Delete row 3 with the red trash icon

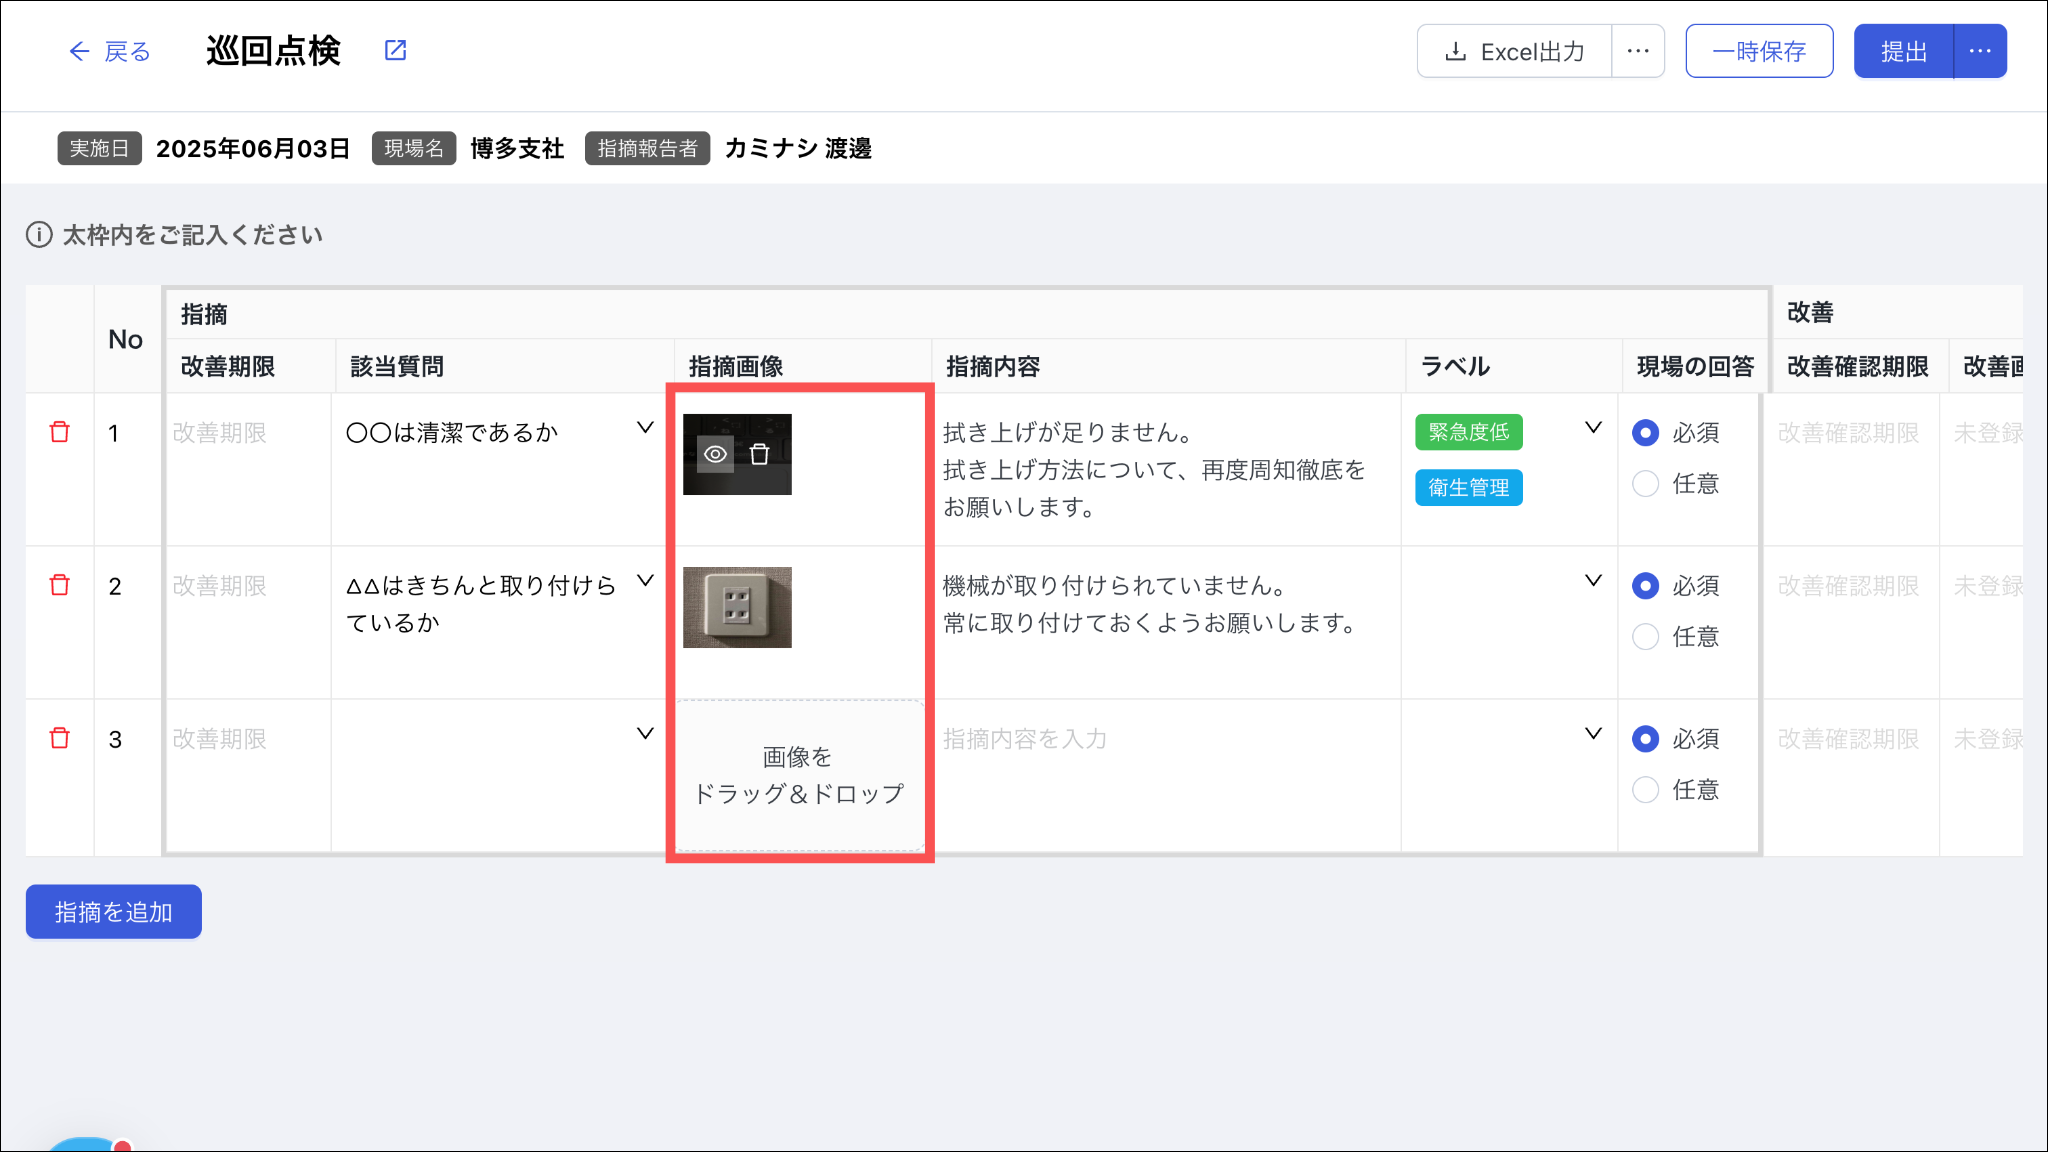click(x=60, y=738)
